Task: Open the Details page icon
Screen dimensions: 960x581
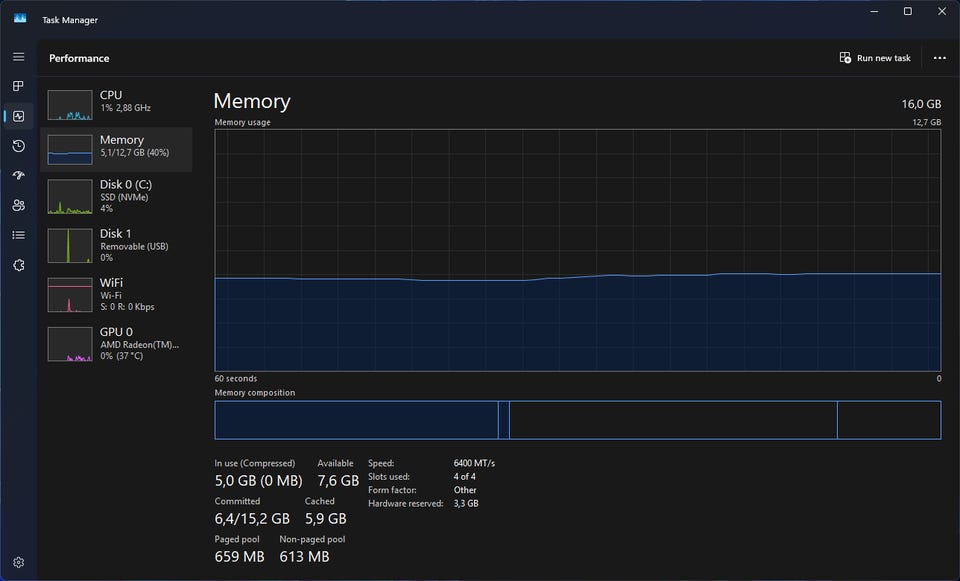Action: click(x=18, y=235)
